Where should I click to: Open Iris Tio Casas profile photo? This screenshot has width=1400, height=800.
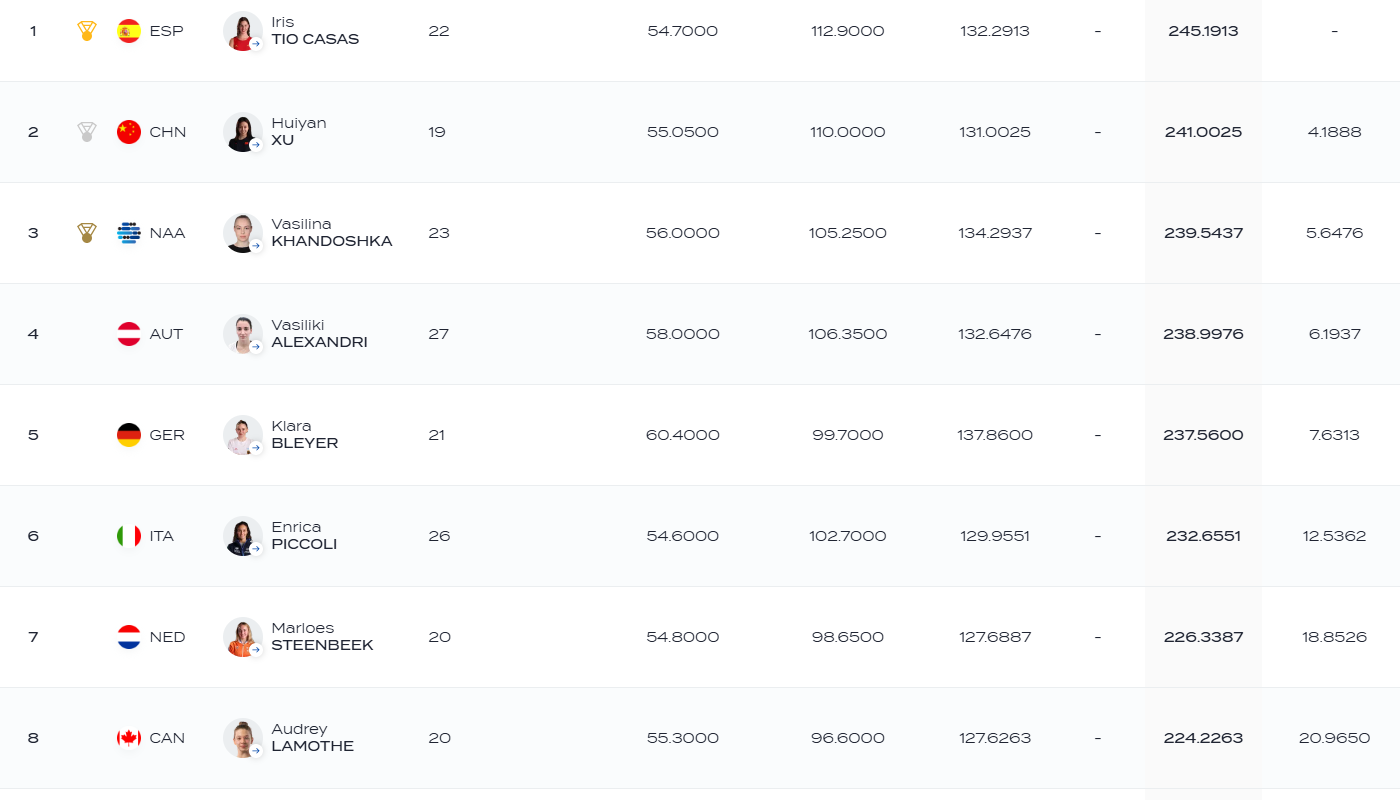pos(243,31)
